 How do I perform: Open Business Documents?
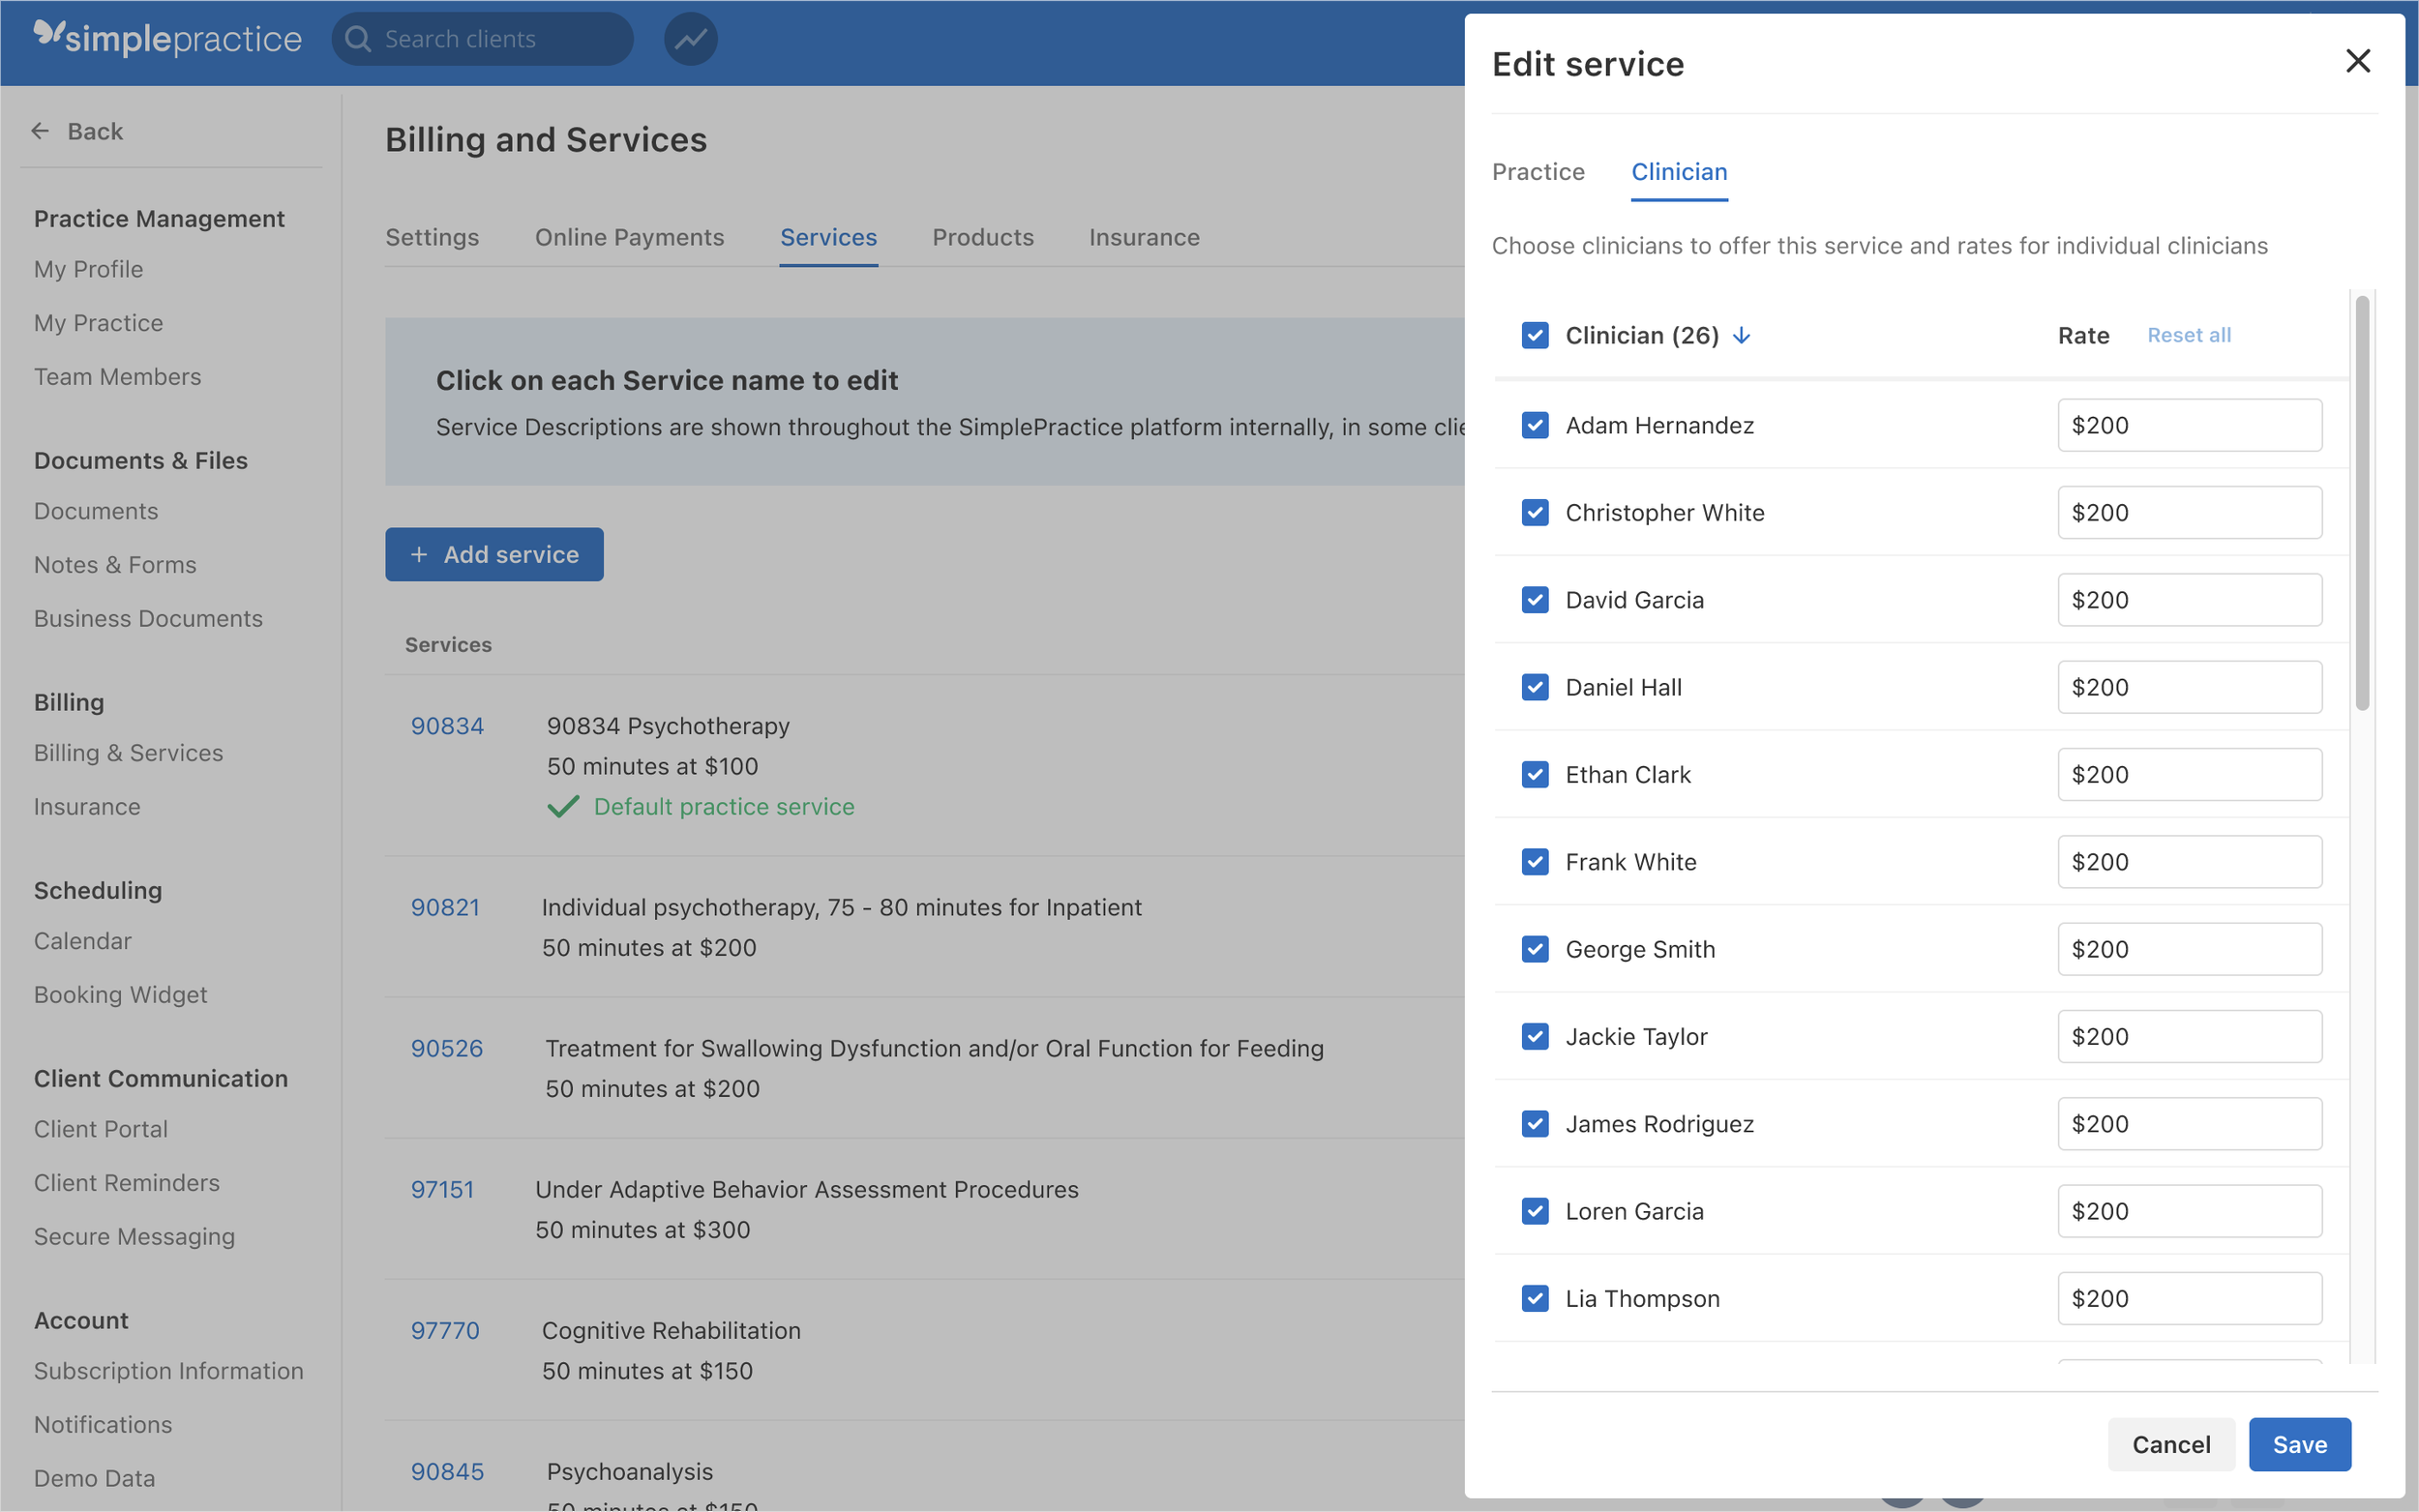148,619
